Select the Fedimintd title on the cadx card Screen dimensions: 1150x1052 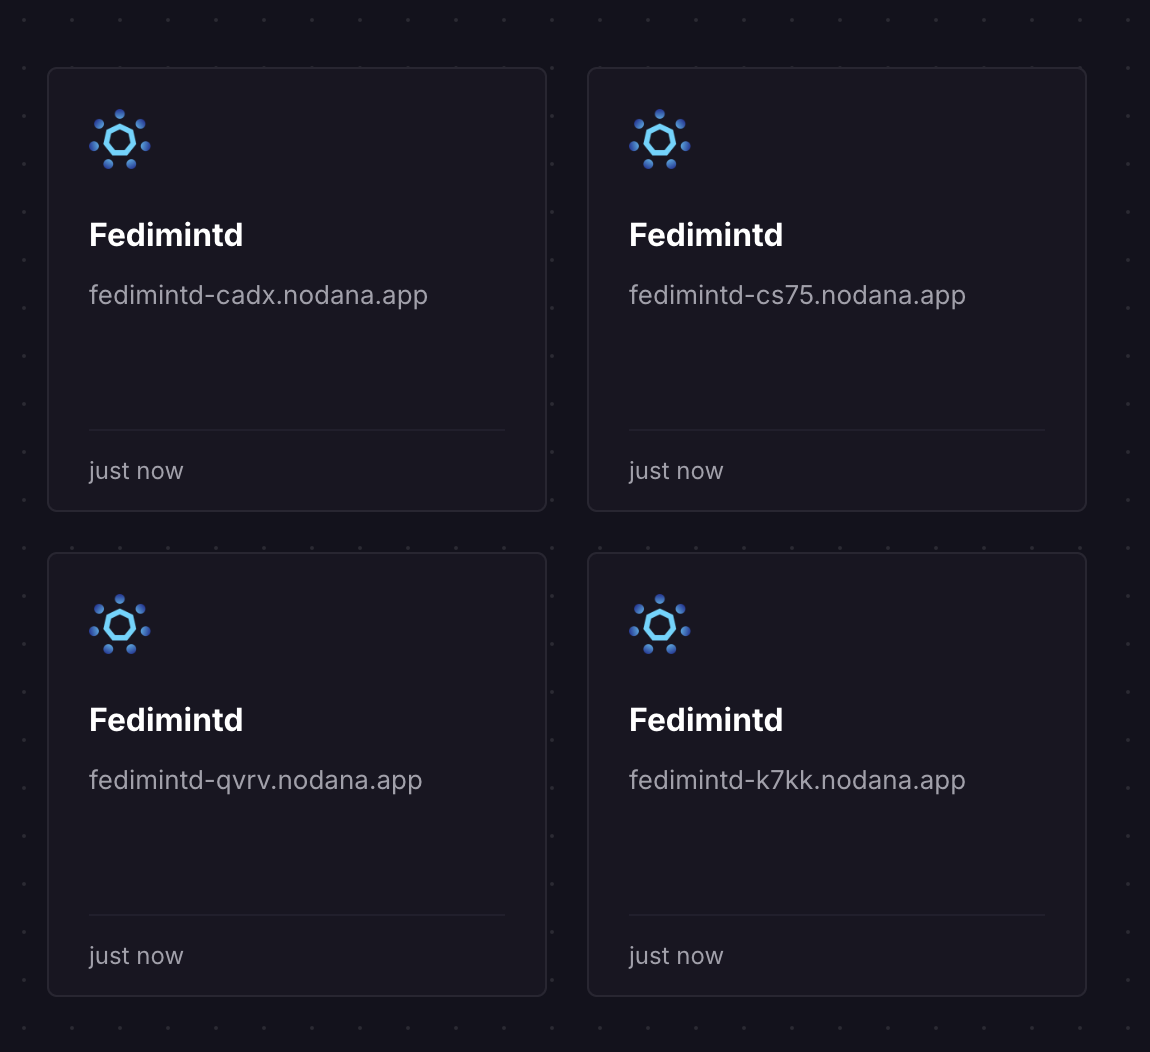point(166,235)
